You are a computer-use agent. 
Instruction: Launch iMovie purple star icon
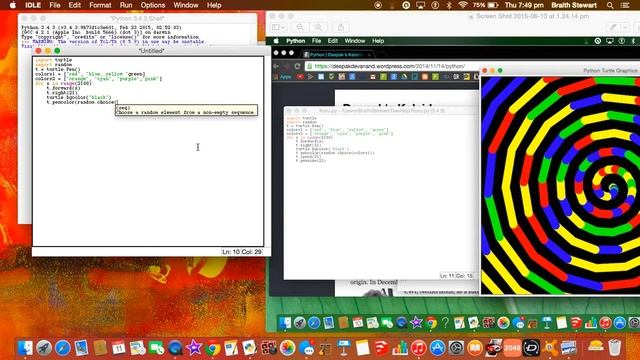tap(194, 348)
